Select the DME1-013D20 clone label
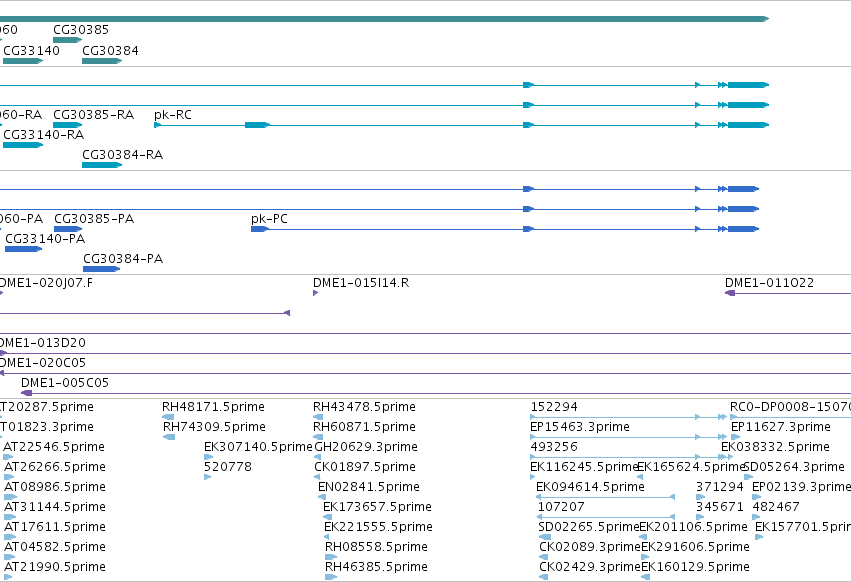This screenshot has height=582, width=851. tap(43, 343)
